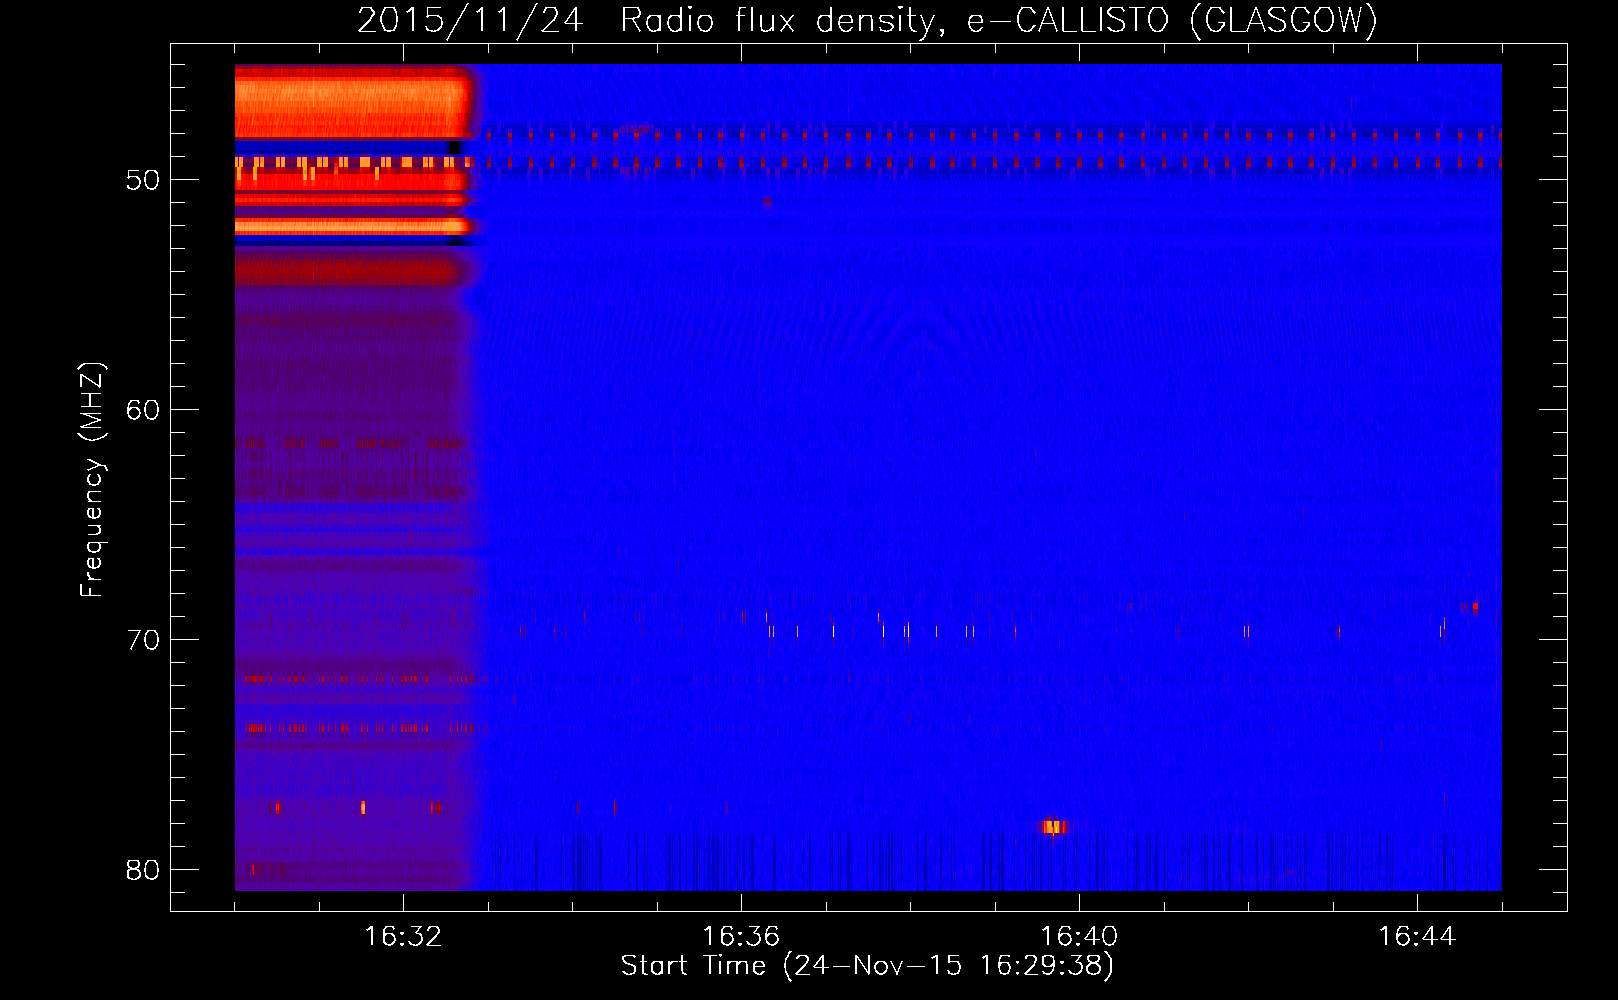Click the 16:32 time tick label

pyautogui.click(x=403, y=937)
